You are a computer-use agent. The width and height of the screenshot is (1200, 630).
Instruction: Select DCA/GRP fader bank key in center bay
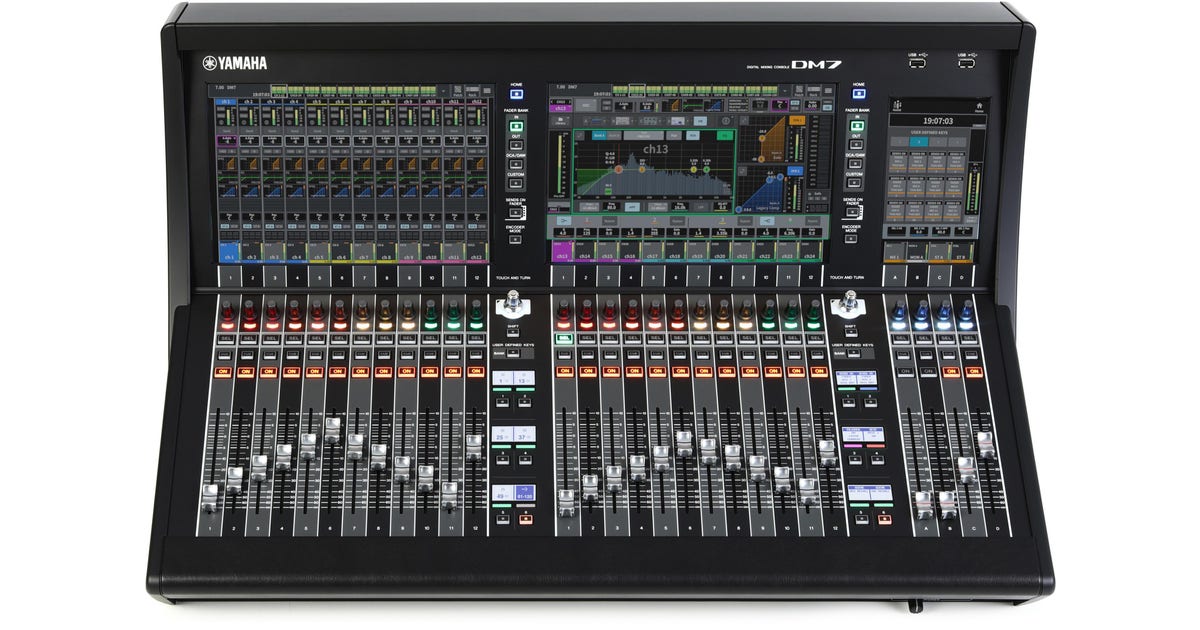coord(855,164)
